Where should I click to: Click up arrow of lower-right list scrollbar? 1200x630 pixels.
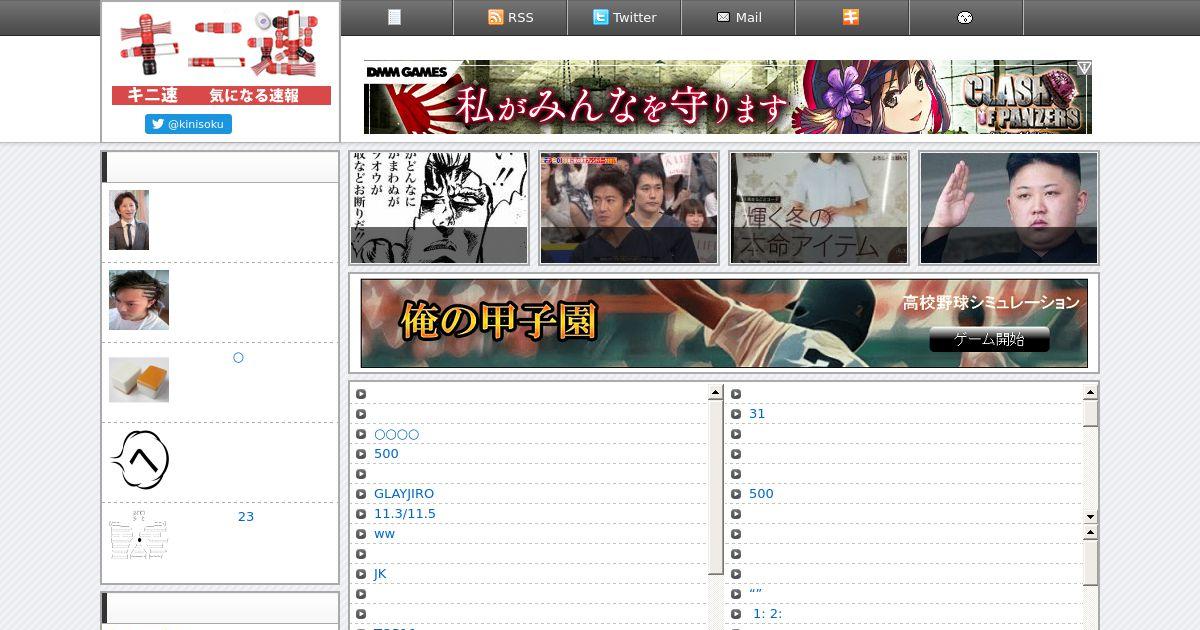click(1091, 533)
